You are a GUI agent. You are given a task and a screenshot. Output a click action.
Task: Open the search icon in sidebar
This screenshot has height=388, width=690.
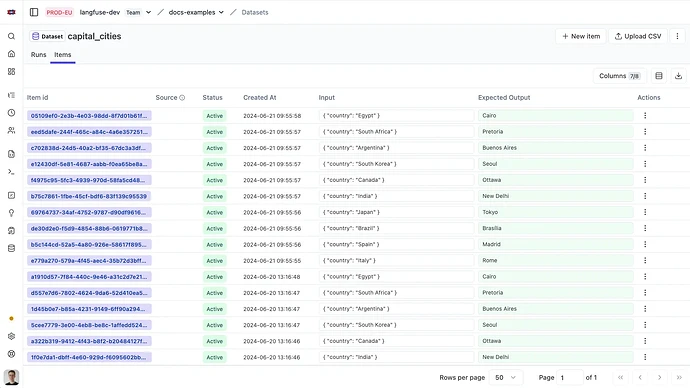[11, 36]
